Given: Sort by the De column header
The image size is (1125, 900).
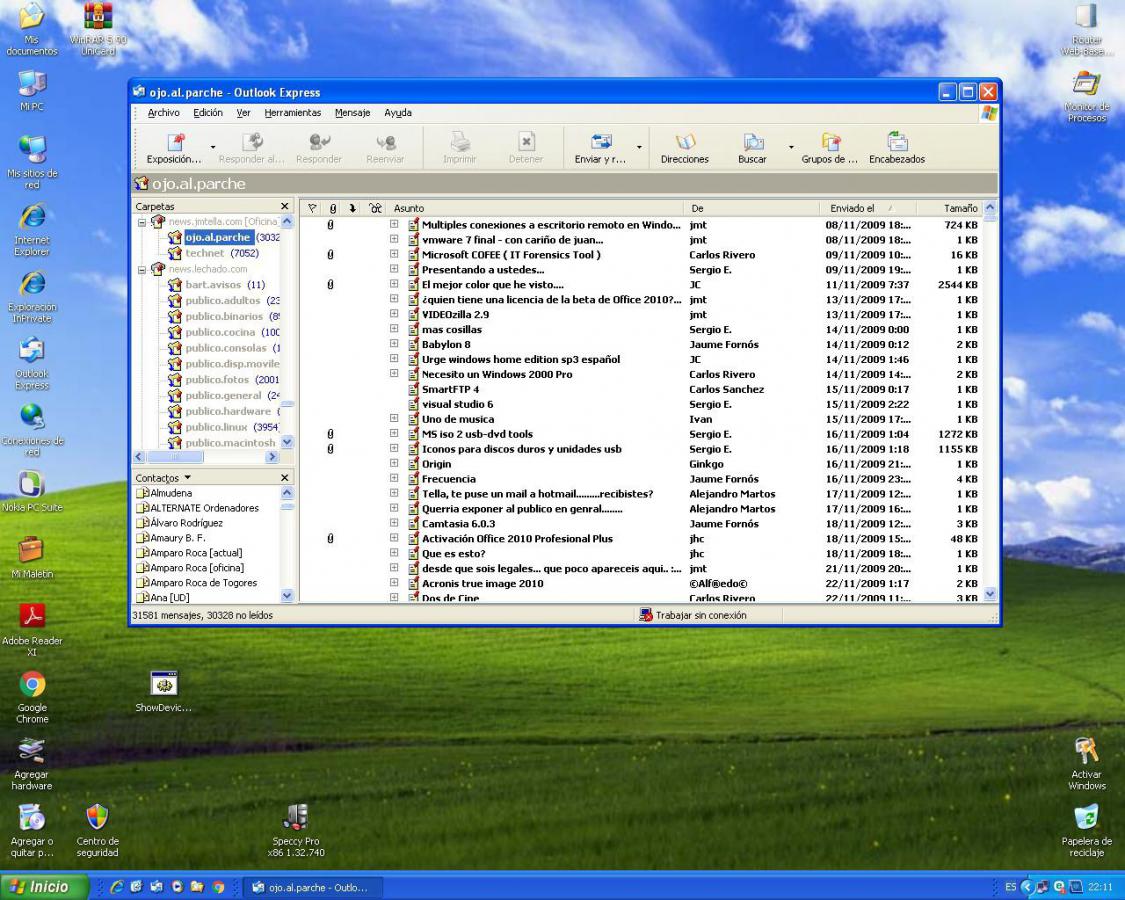Looking at the screenshot, I should pos(751,208).
